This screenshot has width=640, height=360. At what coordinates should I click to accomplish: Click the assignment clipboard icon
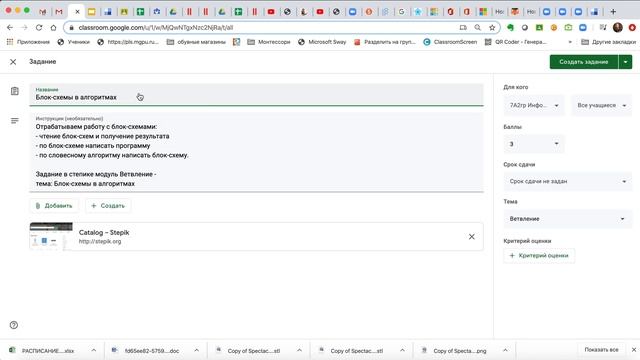pos(15,91)
